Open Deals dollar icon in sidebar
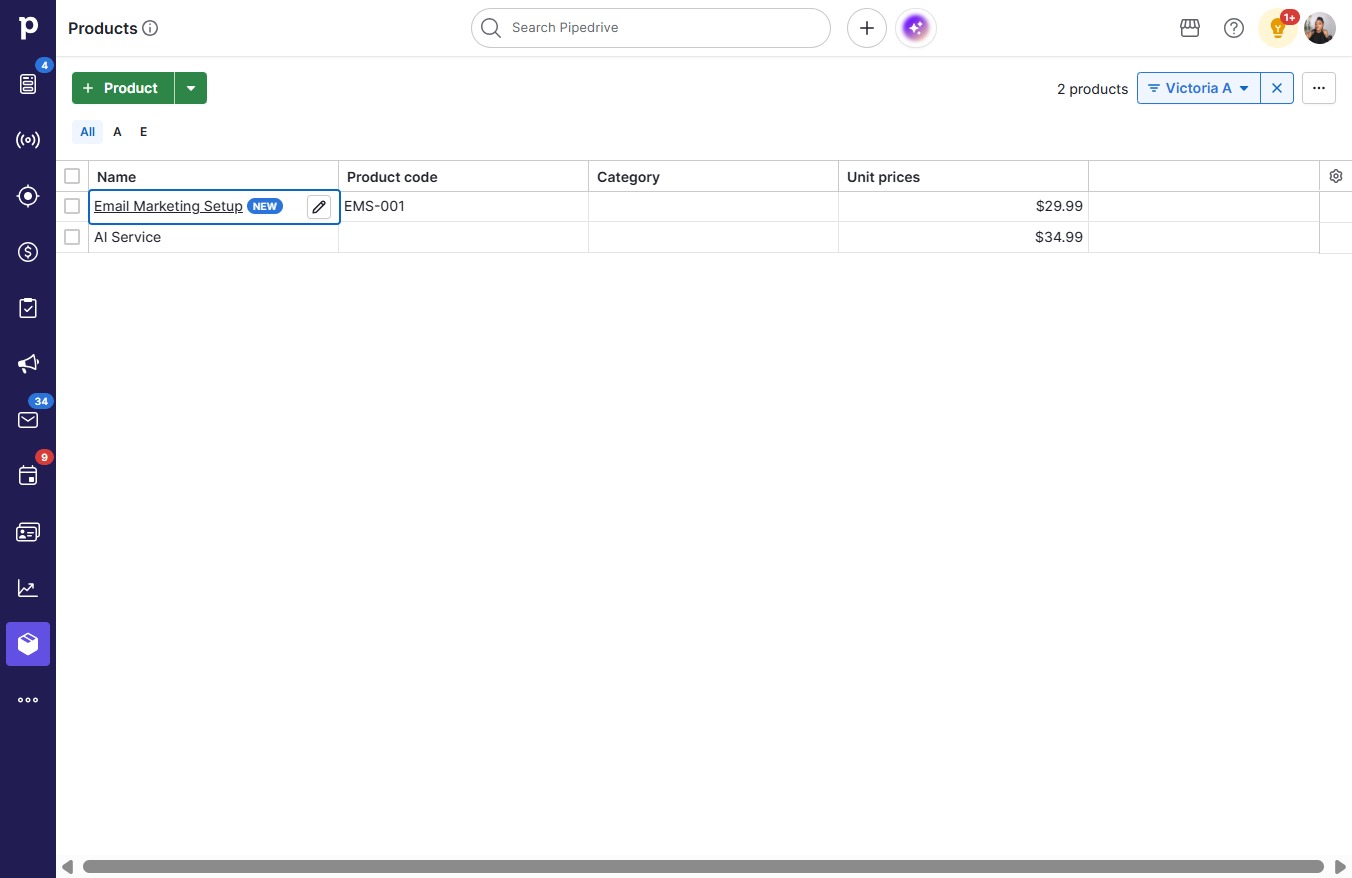The image size is (1352, 878). [28, 252]
